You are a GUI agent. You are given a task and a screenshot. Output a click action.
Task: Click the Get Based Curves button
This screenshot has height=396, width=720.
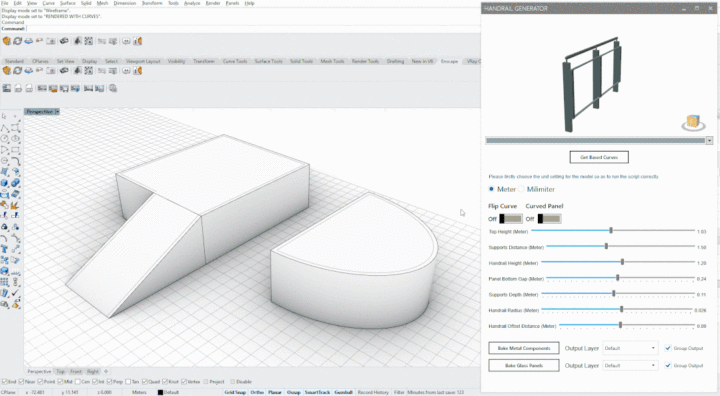(599, 157)
